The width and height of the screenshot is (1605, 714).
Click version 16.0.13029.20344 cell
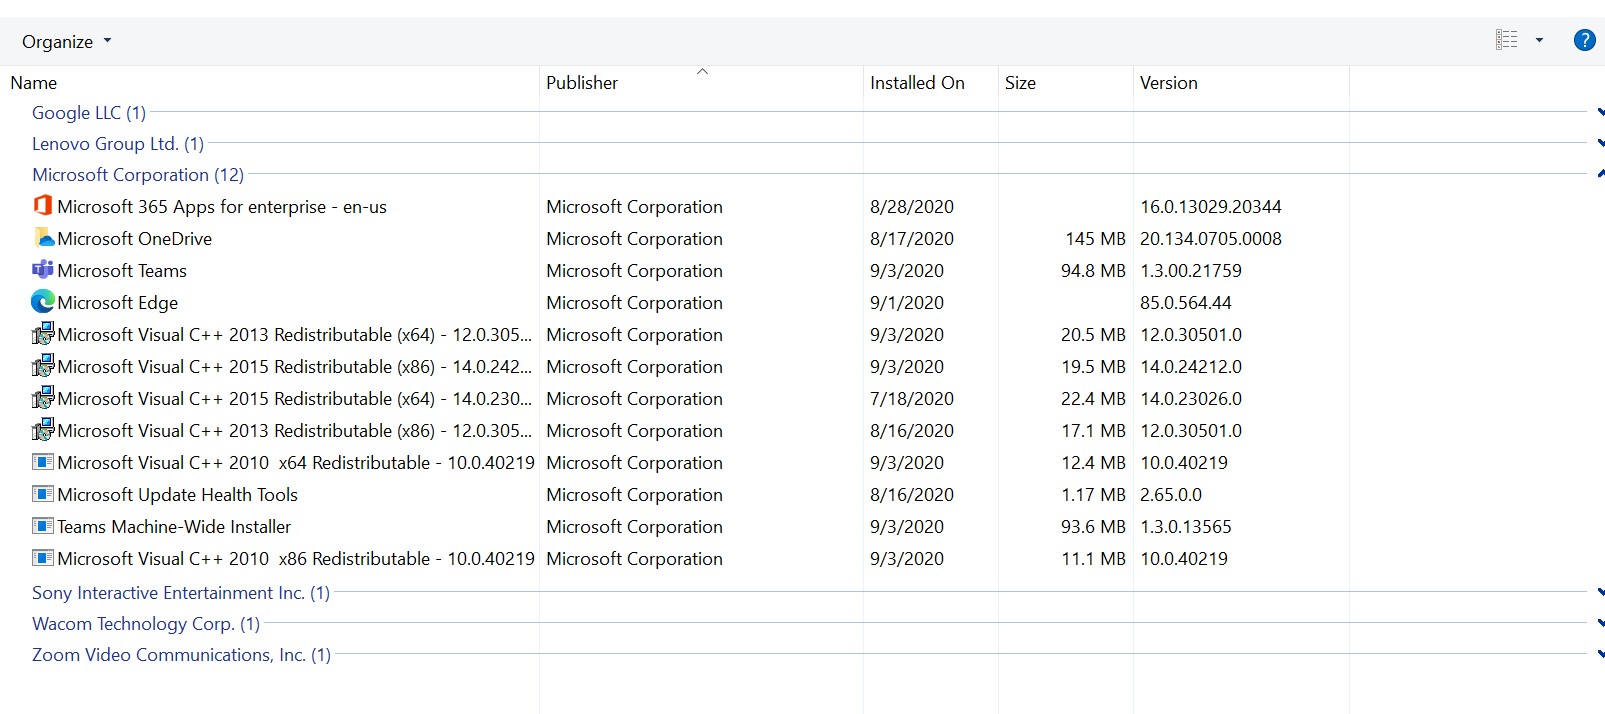coord(1211,207)
